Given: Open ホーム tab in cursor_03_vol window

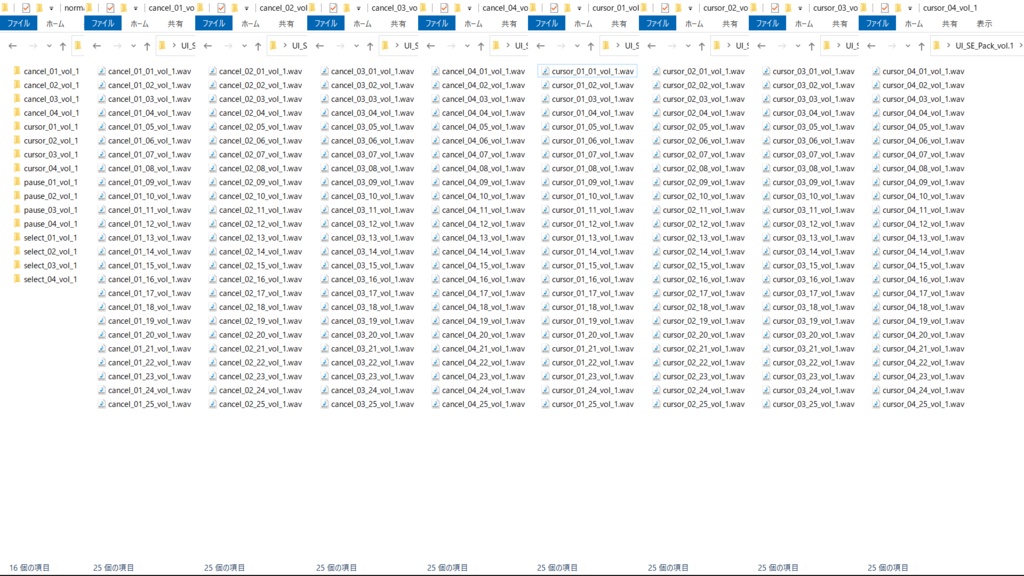Looking at the screenshot, I should [x=804, y=24].
